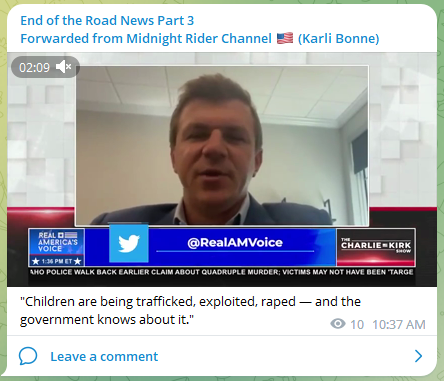Image resolution: width=444 pixels, height=381 pixels.
Task: Click Leave a comment
Action: (104, 356)
